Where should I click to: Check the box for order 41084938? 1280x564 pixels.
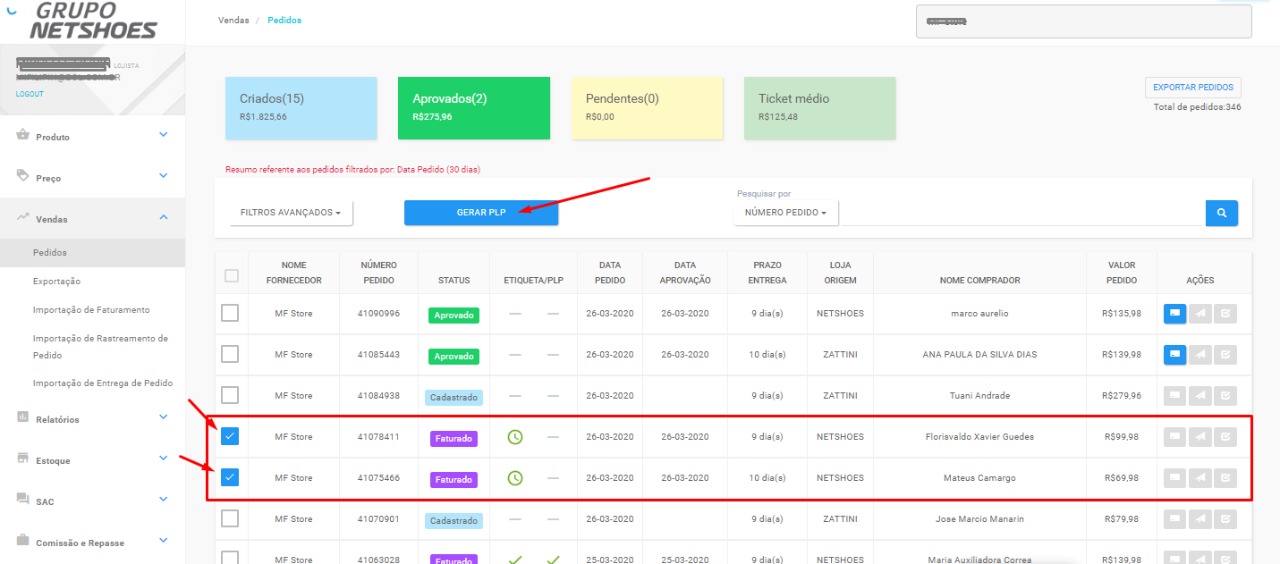[230, 395]
